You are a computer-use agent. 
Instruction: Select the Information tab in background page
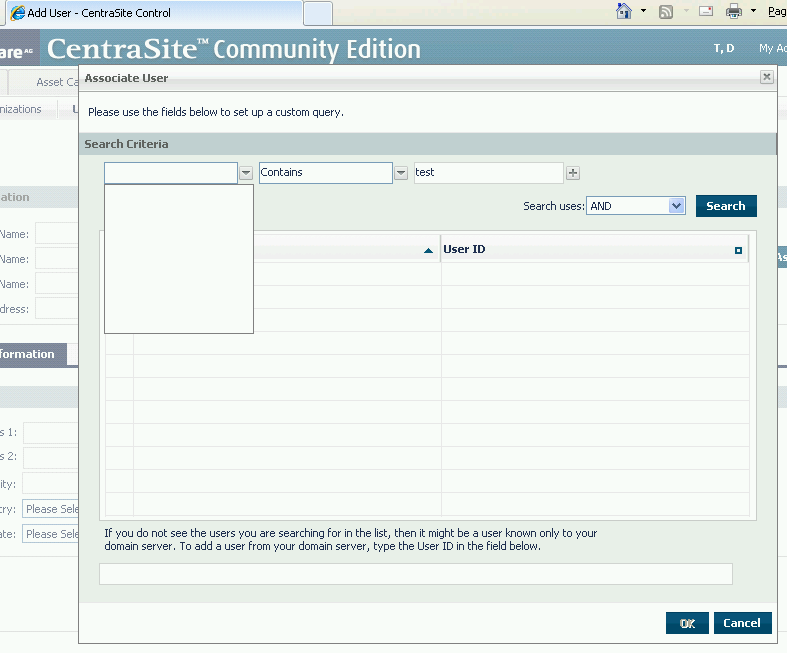33,354
